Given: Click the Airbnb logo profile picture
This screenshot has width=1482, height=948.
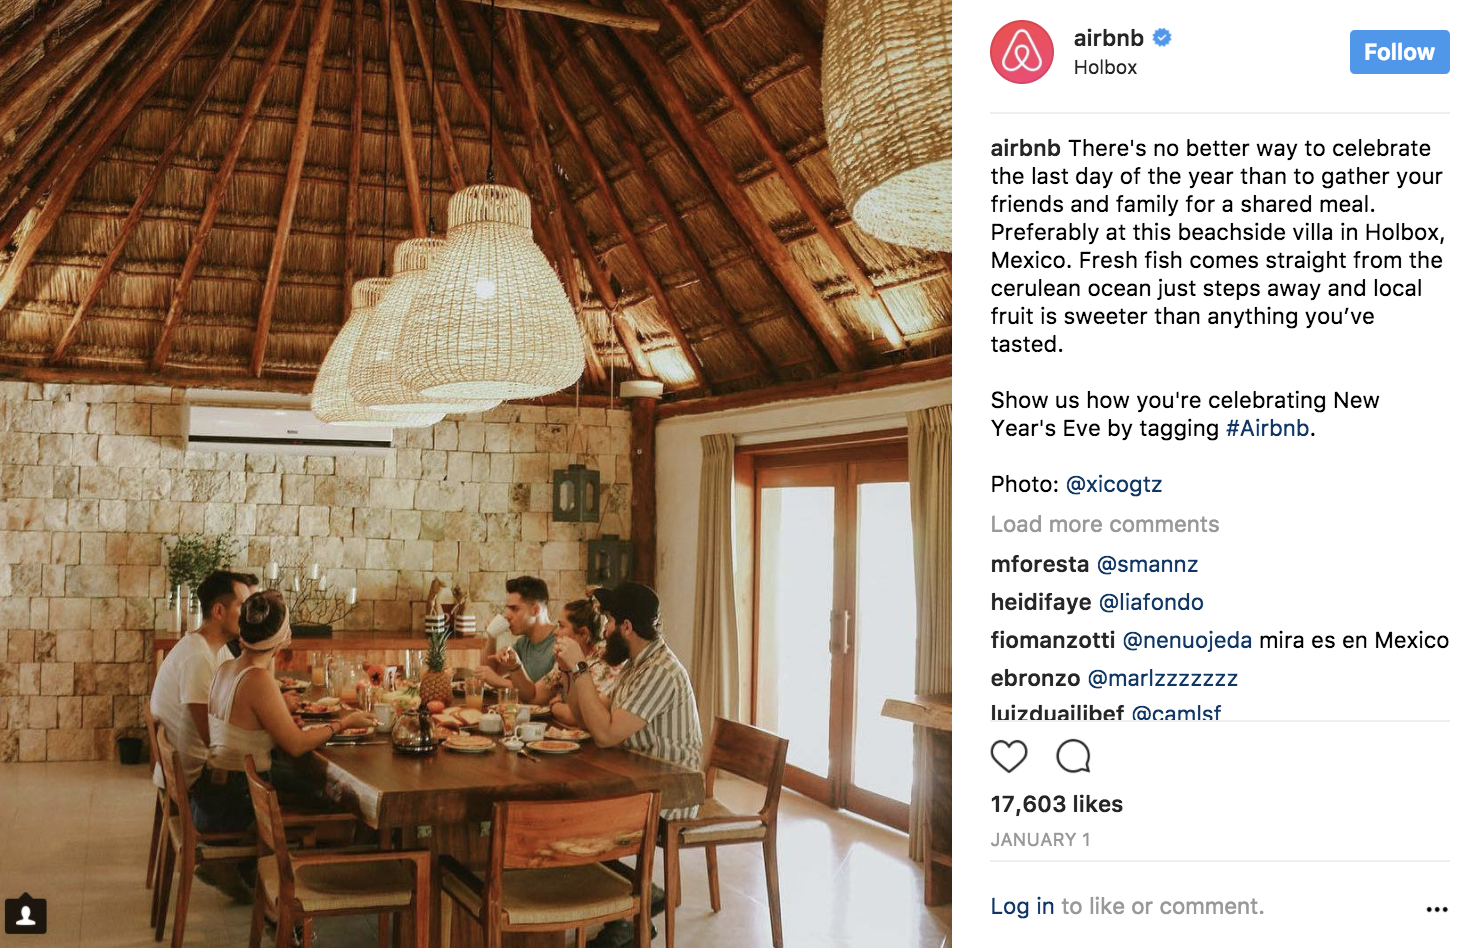Looking at the screenshot, I should pos(1022,52).
